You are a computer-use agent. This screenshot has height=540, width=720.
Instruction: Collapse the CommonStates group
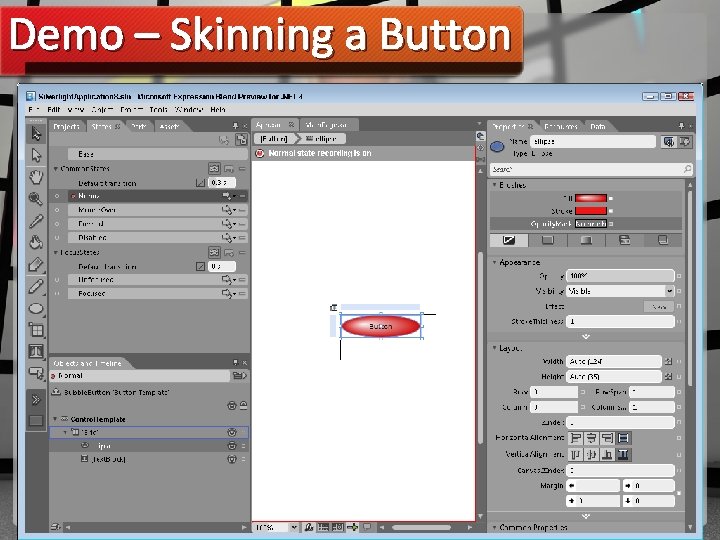pyautogui.click(x=56, y=169)
